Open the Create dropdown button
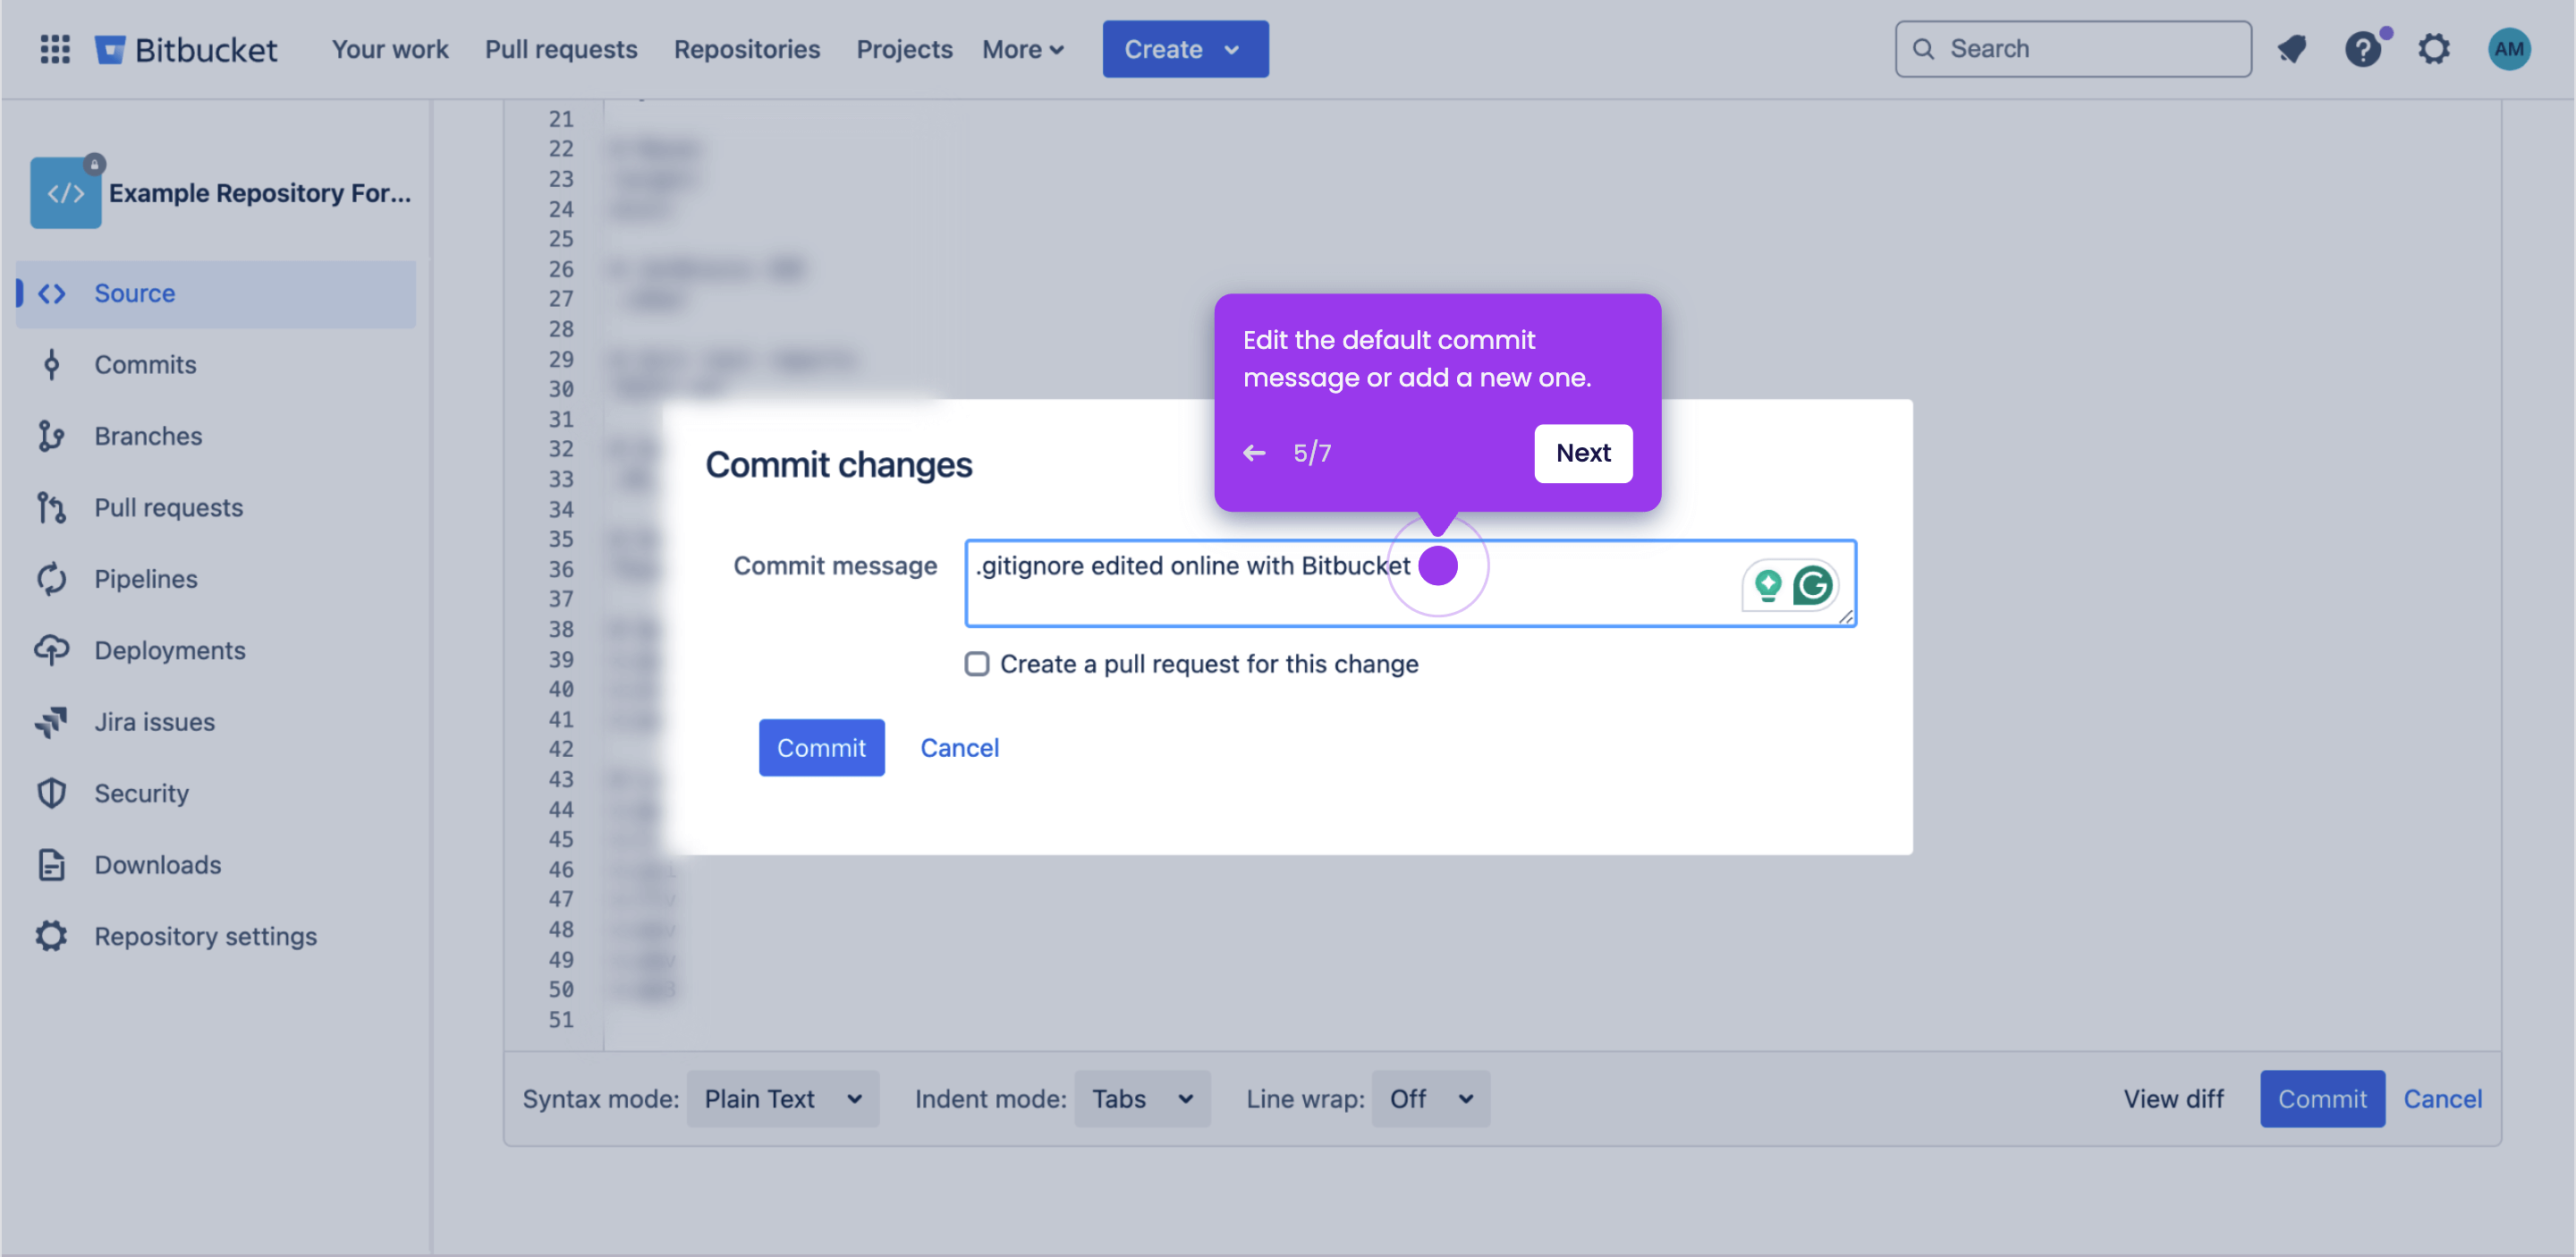Screen dimensions: 2576x1257 tap(1185, 49)
